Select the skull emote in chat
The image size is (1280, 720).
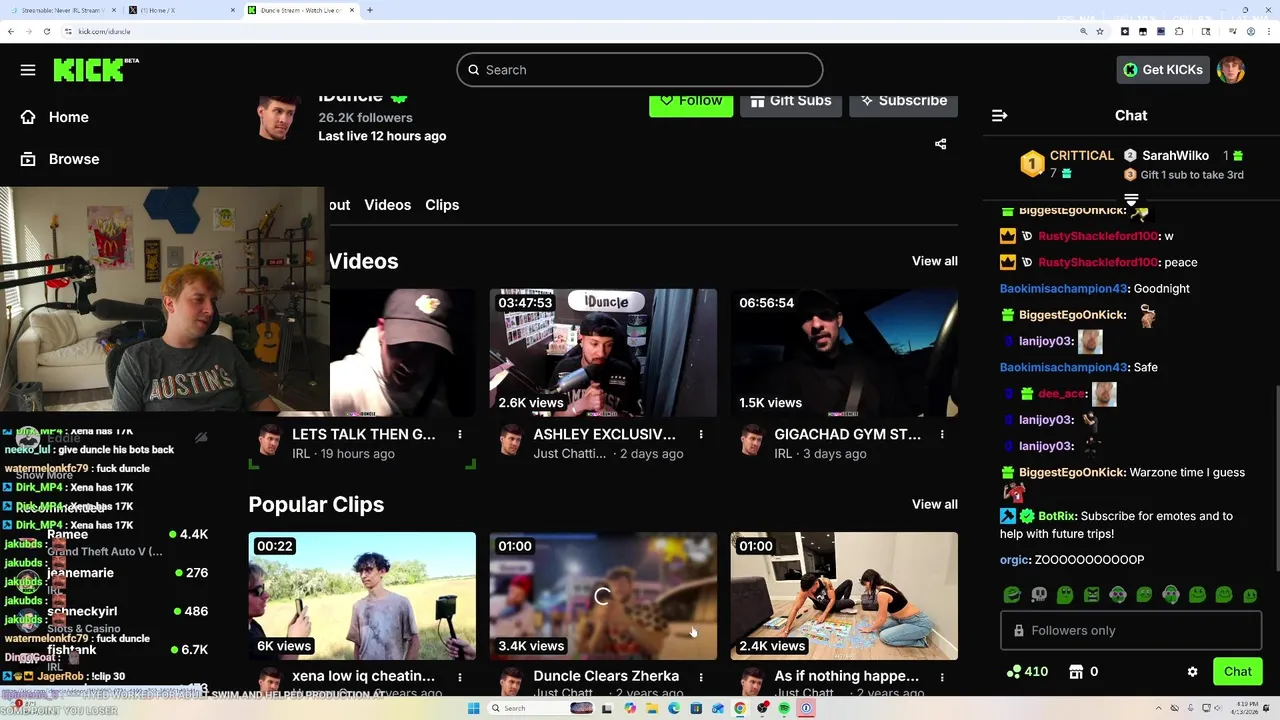click(x=1039, y=595)
